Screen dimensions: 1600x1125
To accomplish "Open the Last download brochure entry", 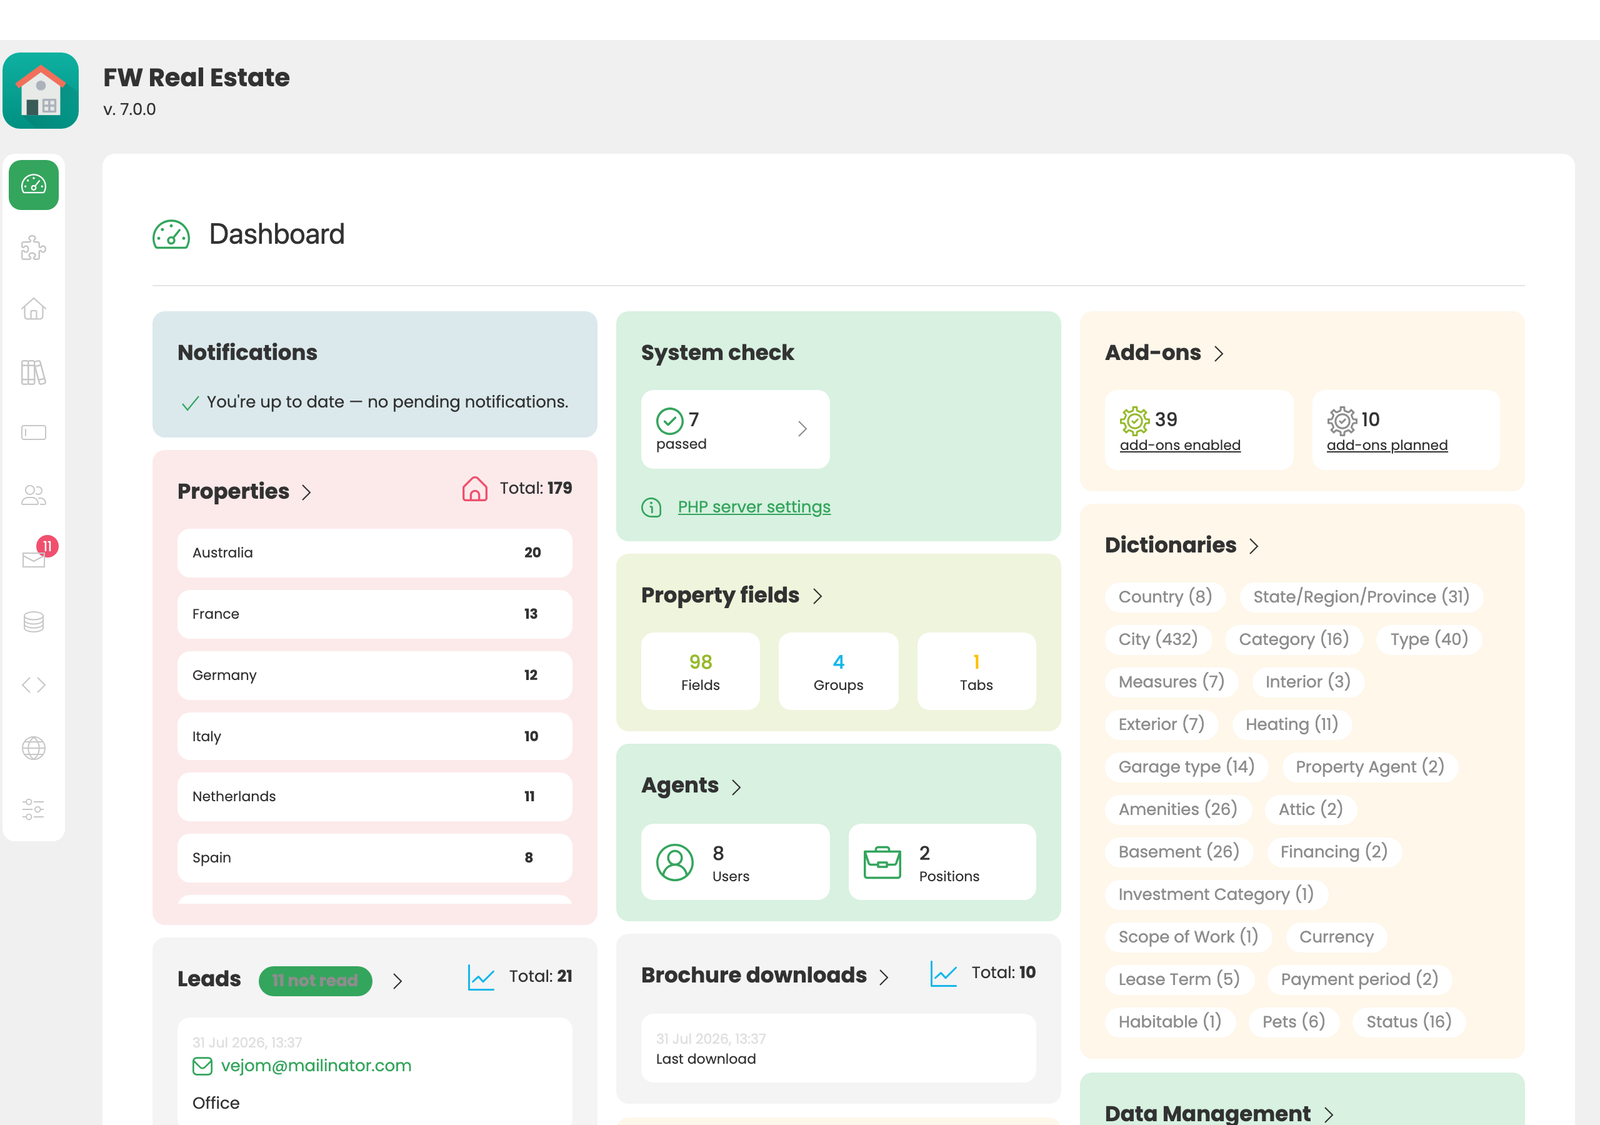I will (838, 1048).
